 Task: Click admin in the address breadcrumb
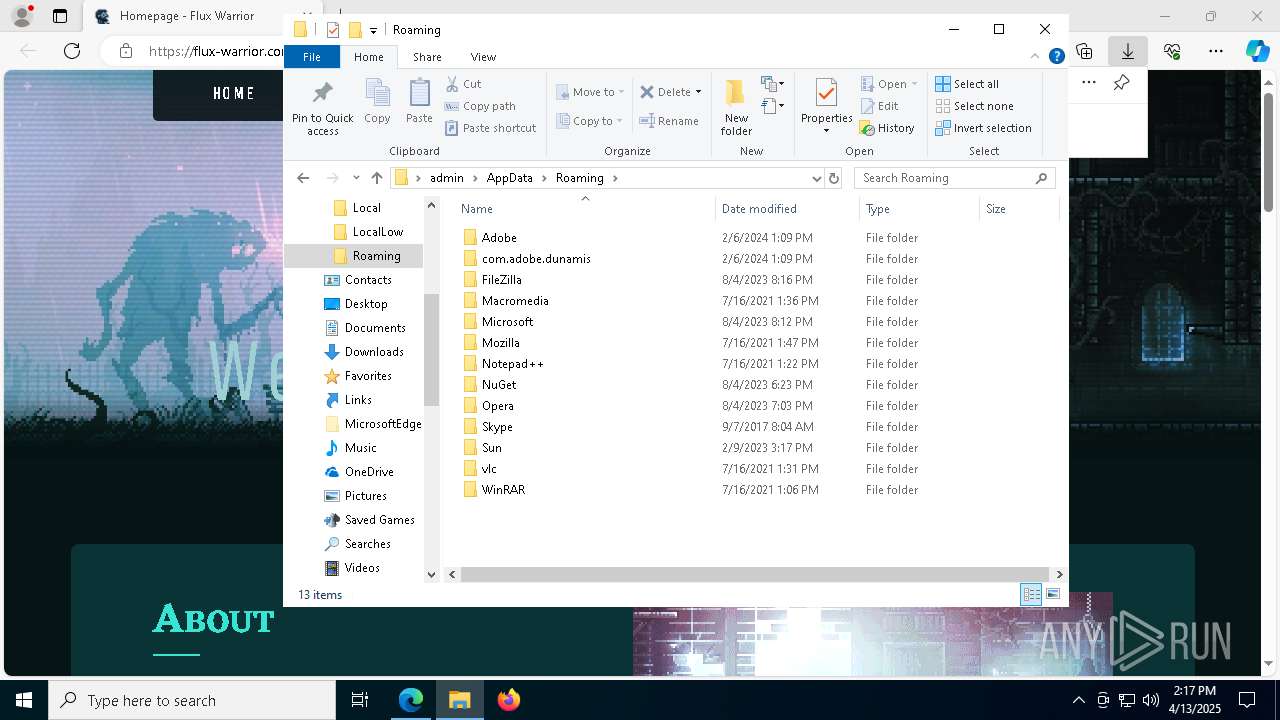447,178
